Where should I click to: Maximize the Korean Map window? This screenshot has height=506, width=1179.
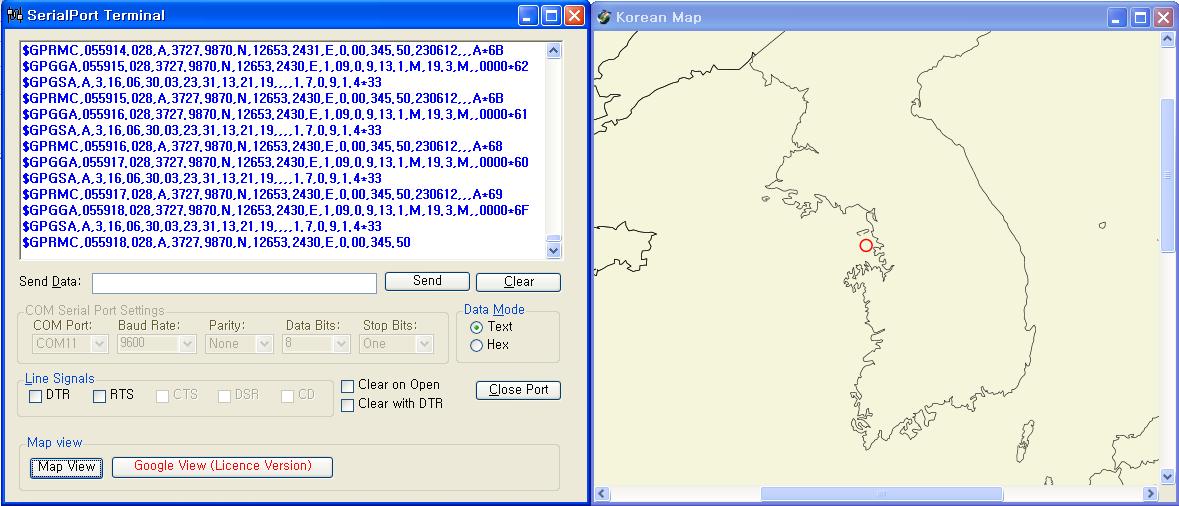coord(1141,17)
